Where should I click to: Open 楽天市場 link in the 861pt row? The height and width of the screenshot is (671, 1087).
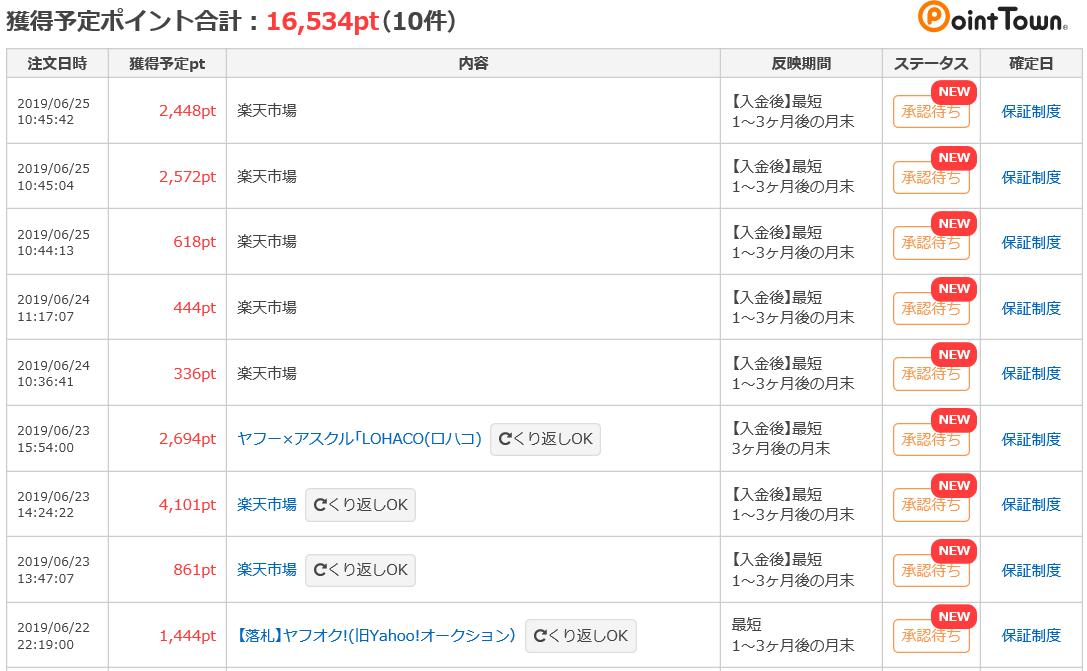click(267, 570)
